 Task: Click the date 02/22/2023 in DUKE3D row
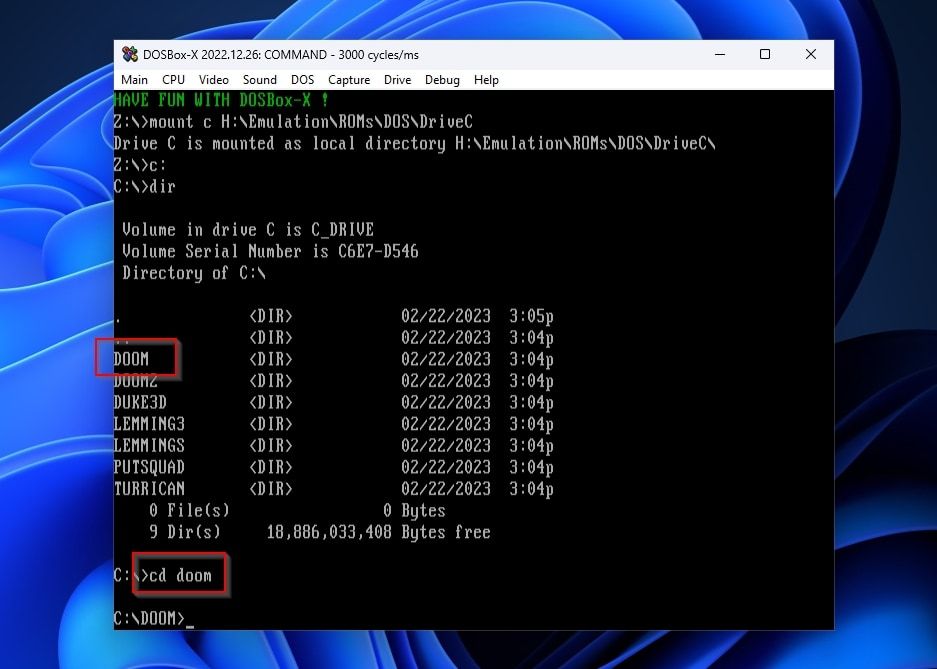[x=446, y=402]
